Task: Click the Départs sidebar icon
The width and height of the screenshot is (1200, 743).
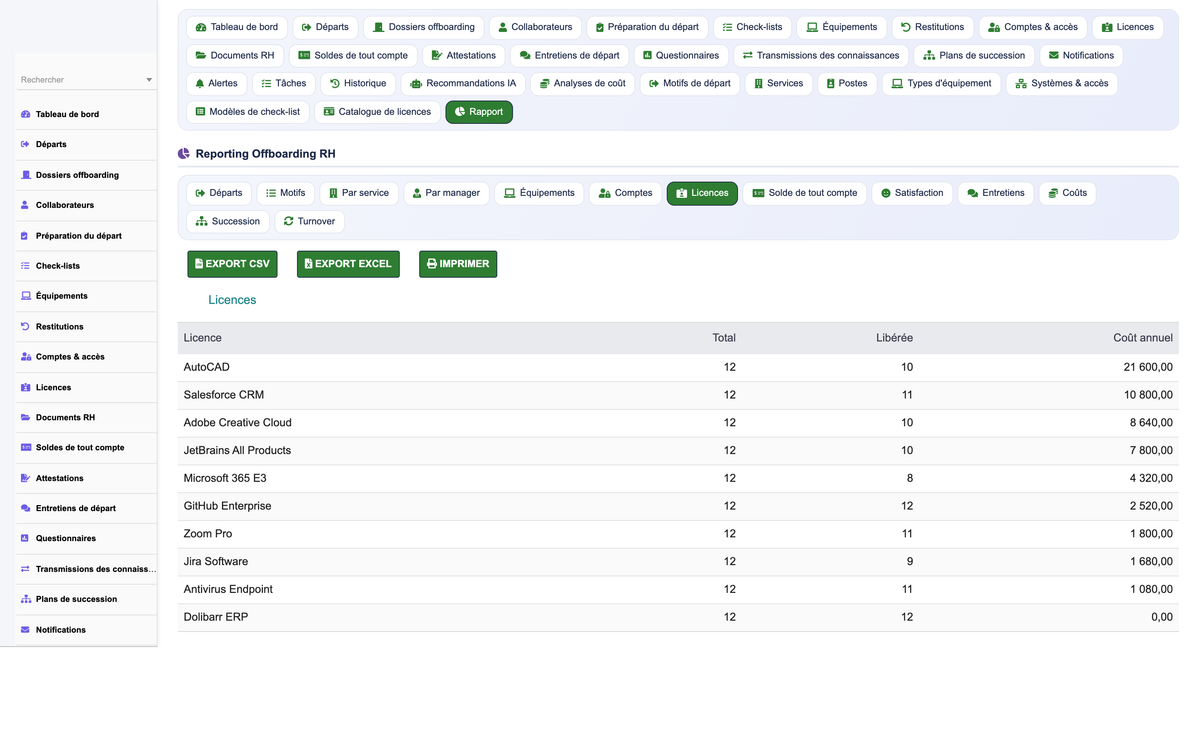Action: [26, 144]
